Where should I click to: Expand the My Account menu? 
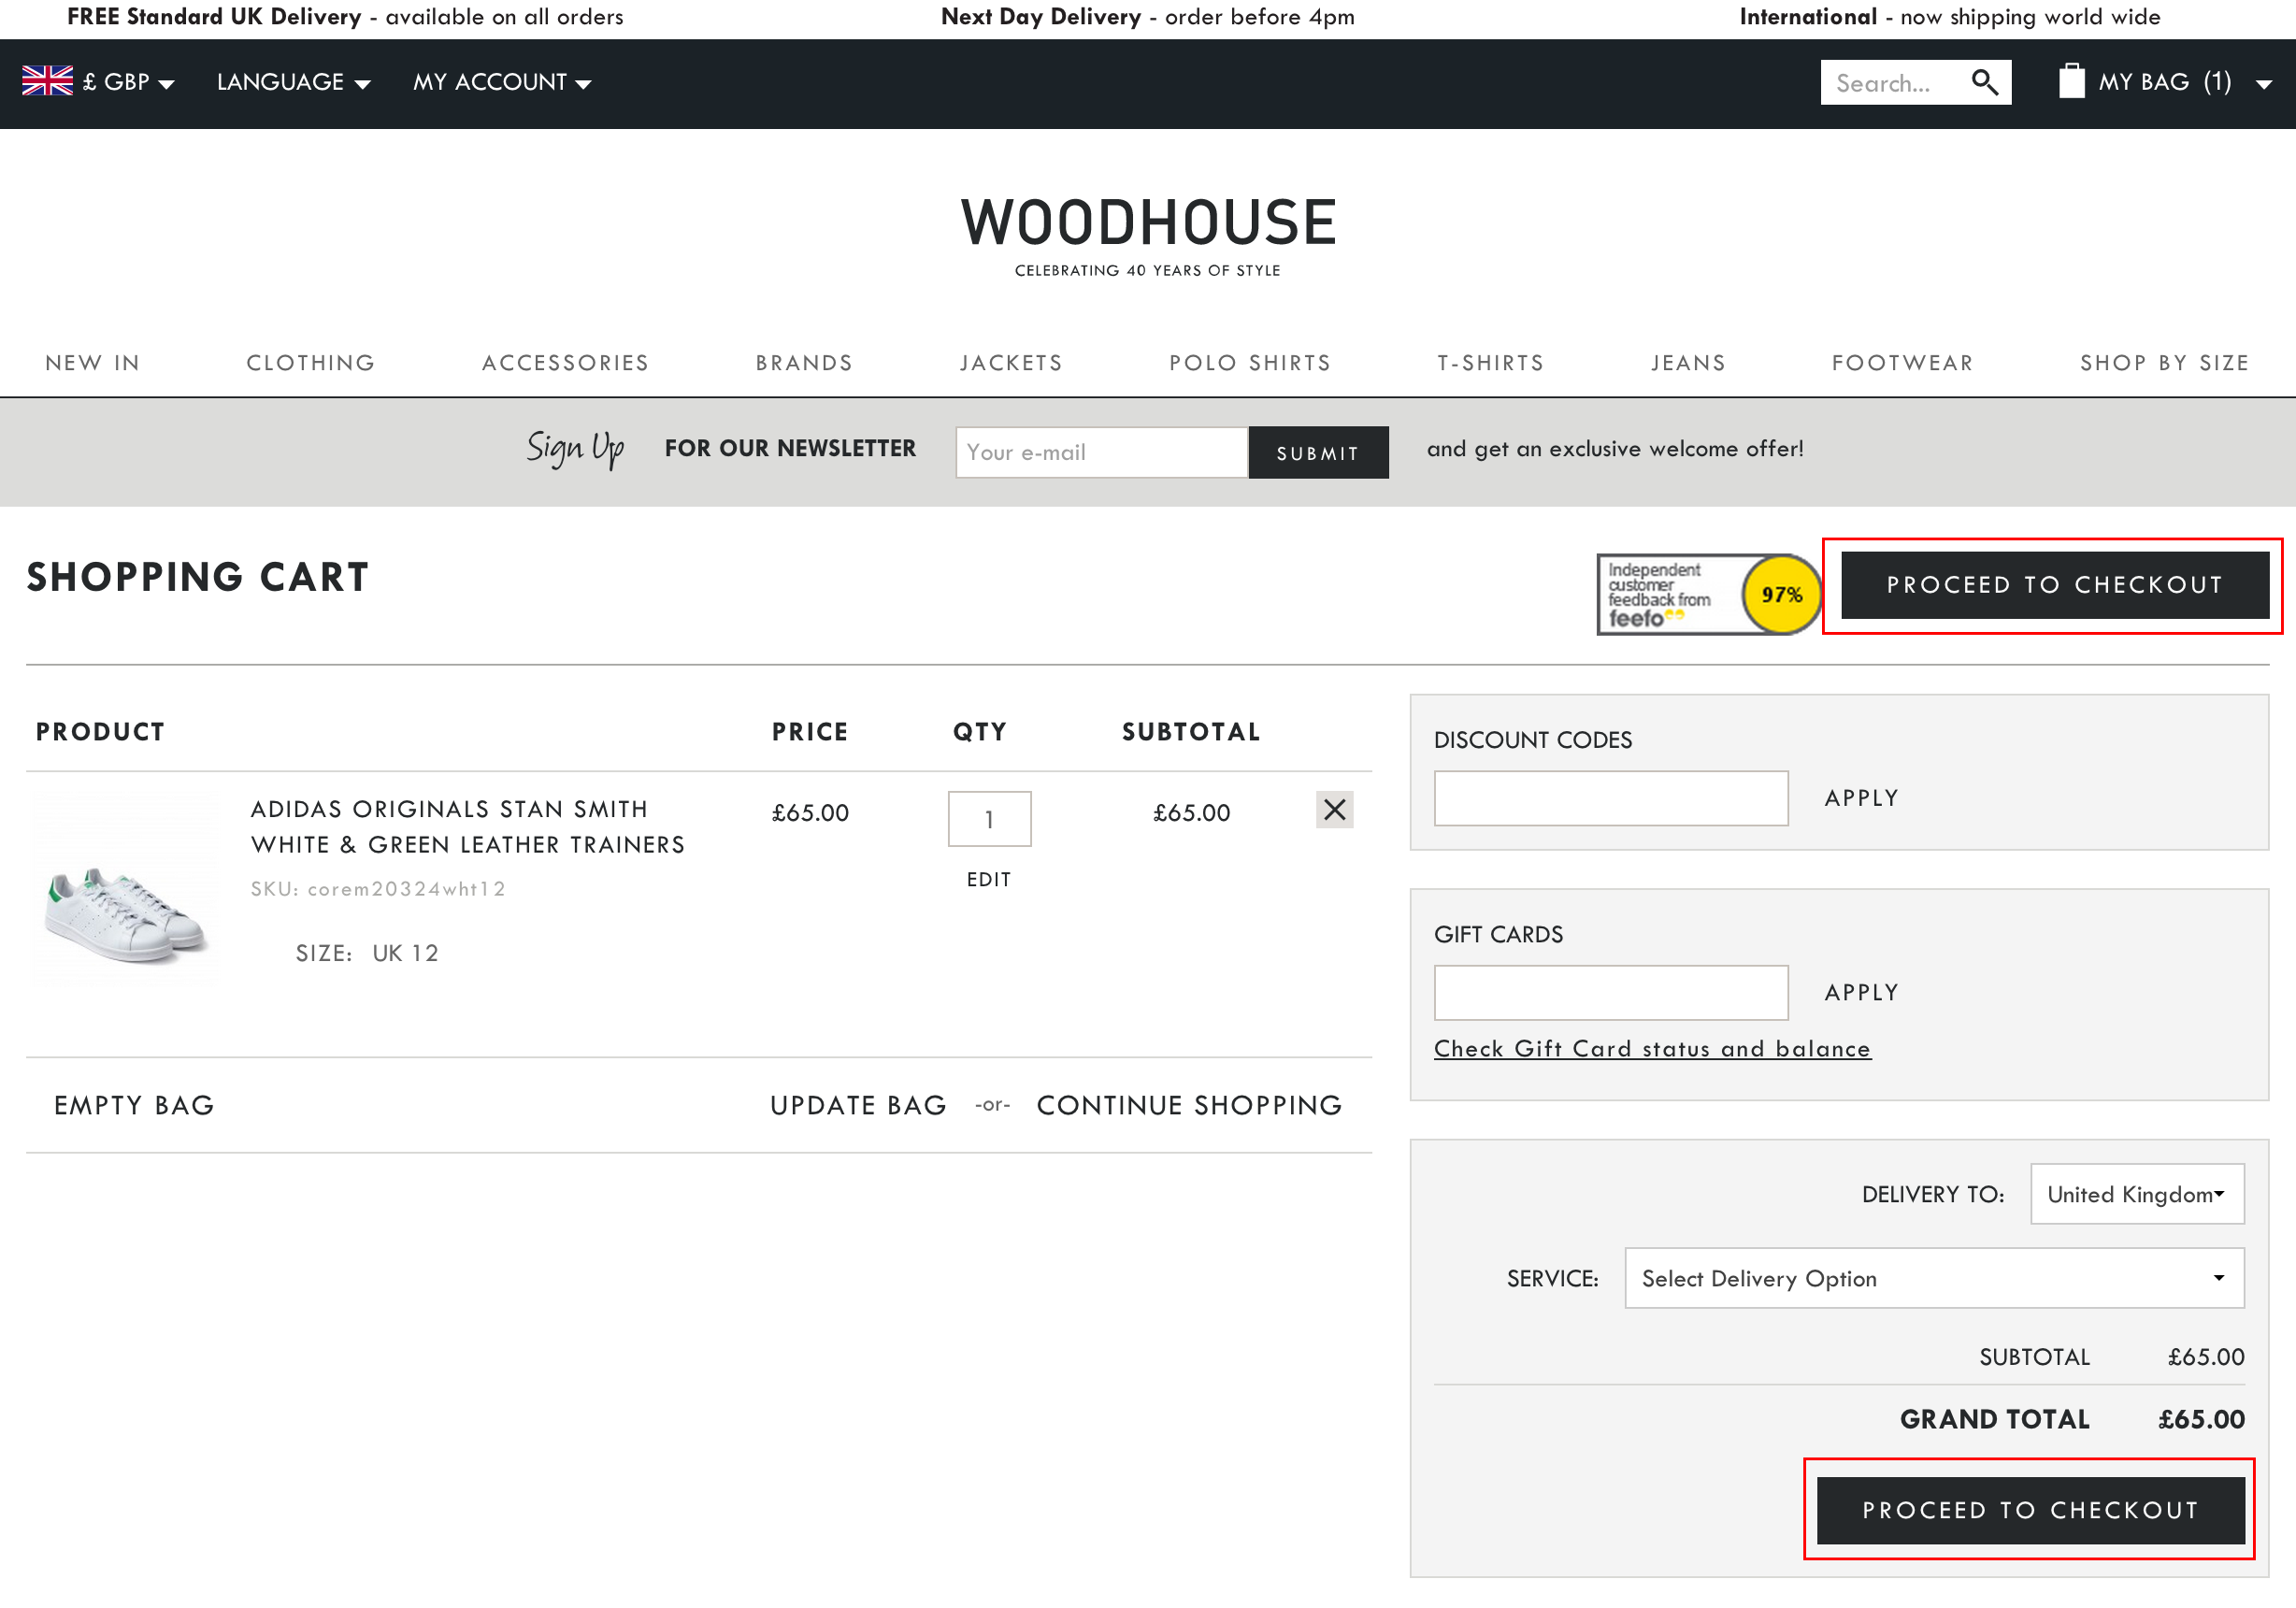(x=502, y=82)
